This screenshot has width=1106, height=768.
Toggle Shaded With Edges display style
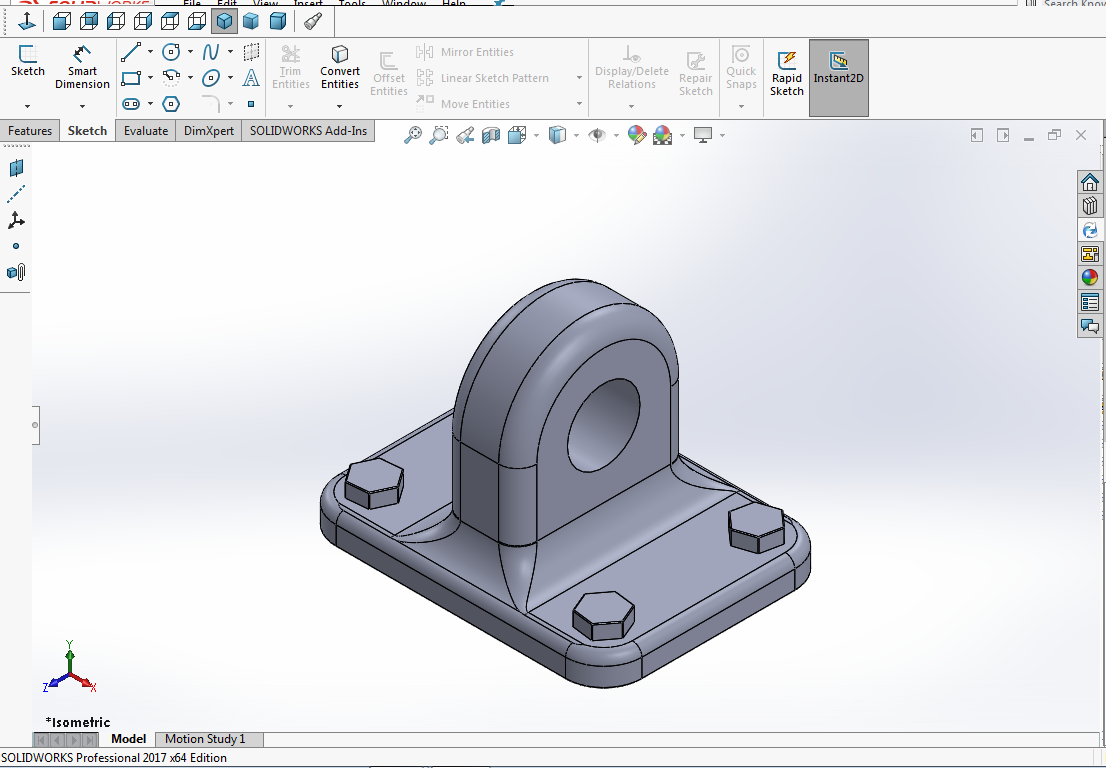tap(225, 20)
